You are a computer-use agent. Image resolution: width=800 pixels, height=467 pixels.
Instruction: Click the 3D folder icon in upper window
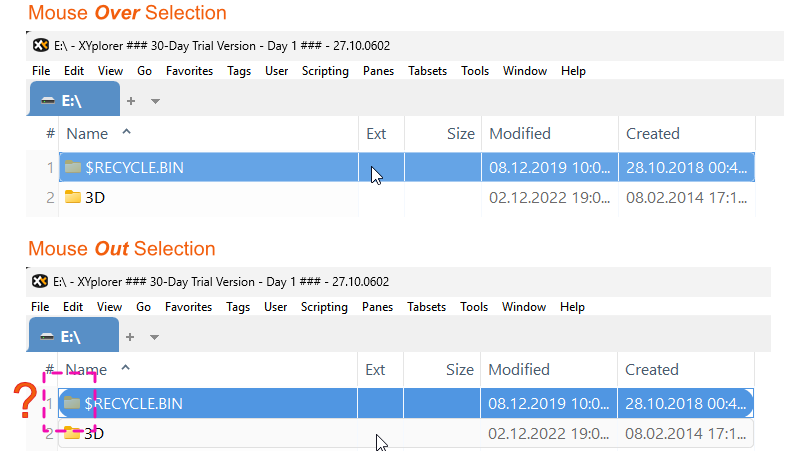click(x=73, y=197)
